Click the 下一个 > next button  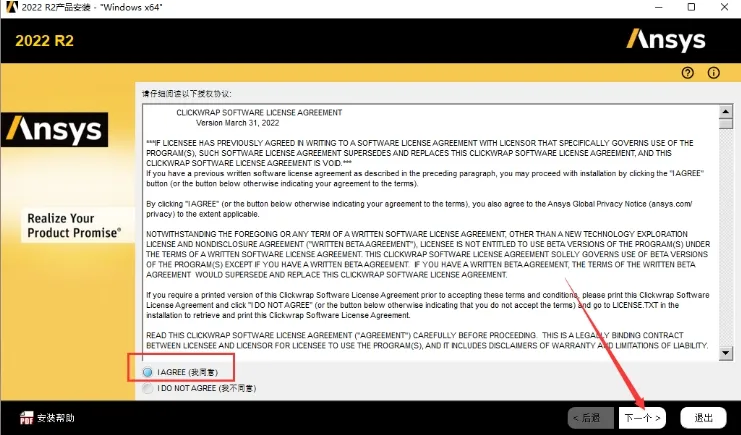642,418
